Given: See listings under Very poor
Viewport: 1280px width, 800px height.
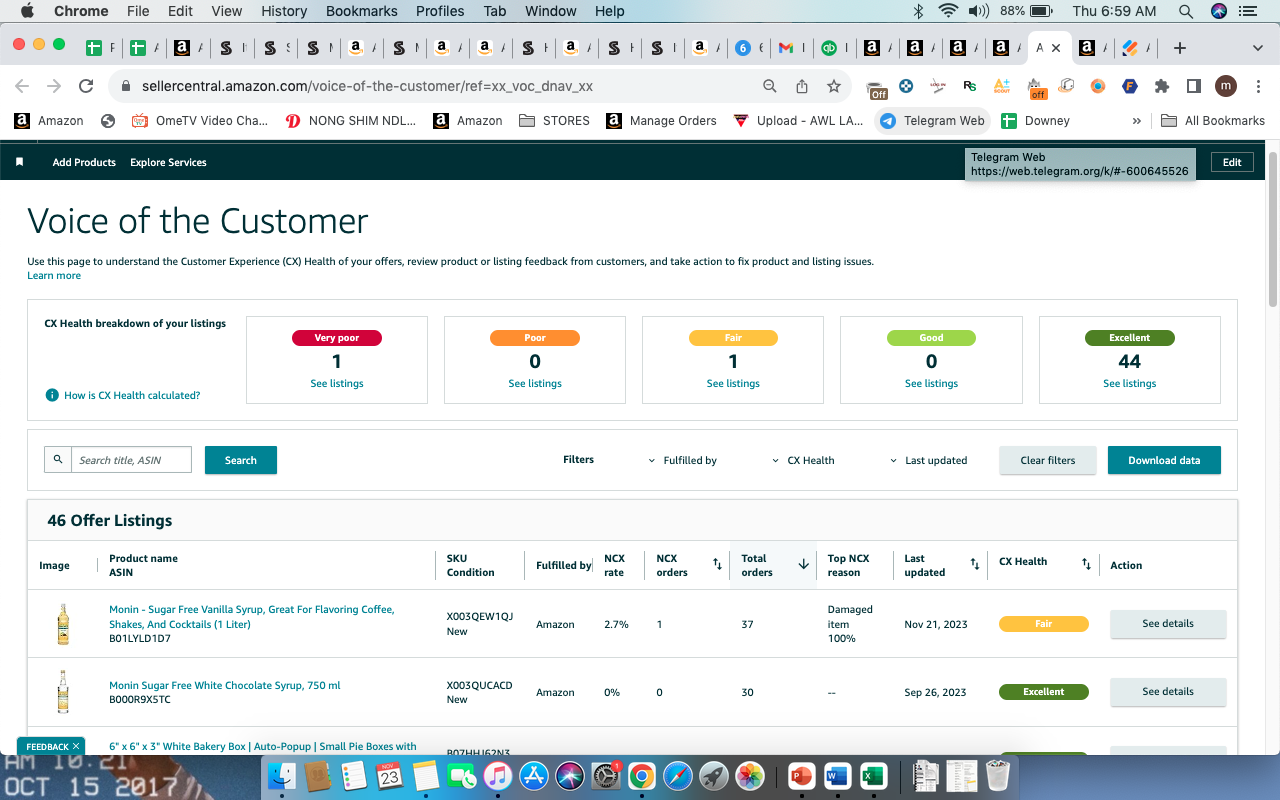Looking at the screenshot, I should coord(337,384).
